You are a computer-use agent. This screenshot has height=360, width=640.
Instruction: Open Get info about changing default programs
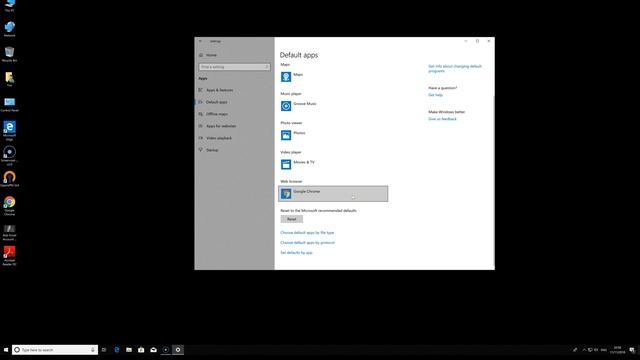tap(455, 69)
